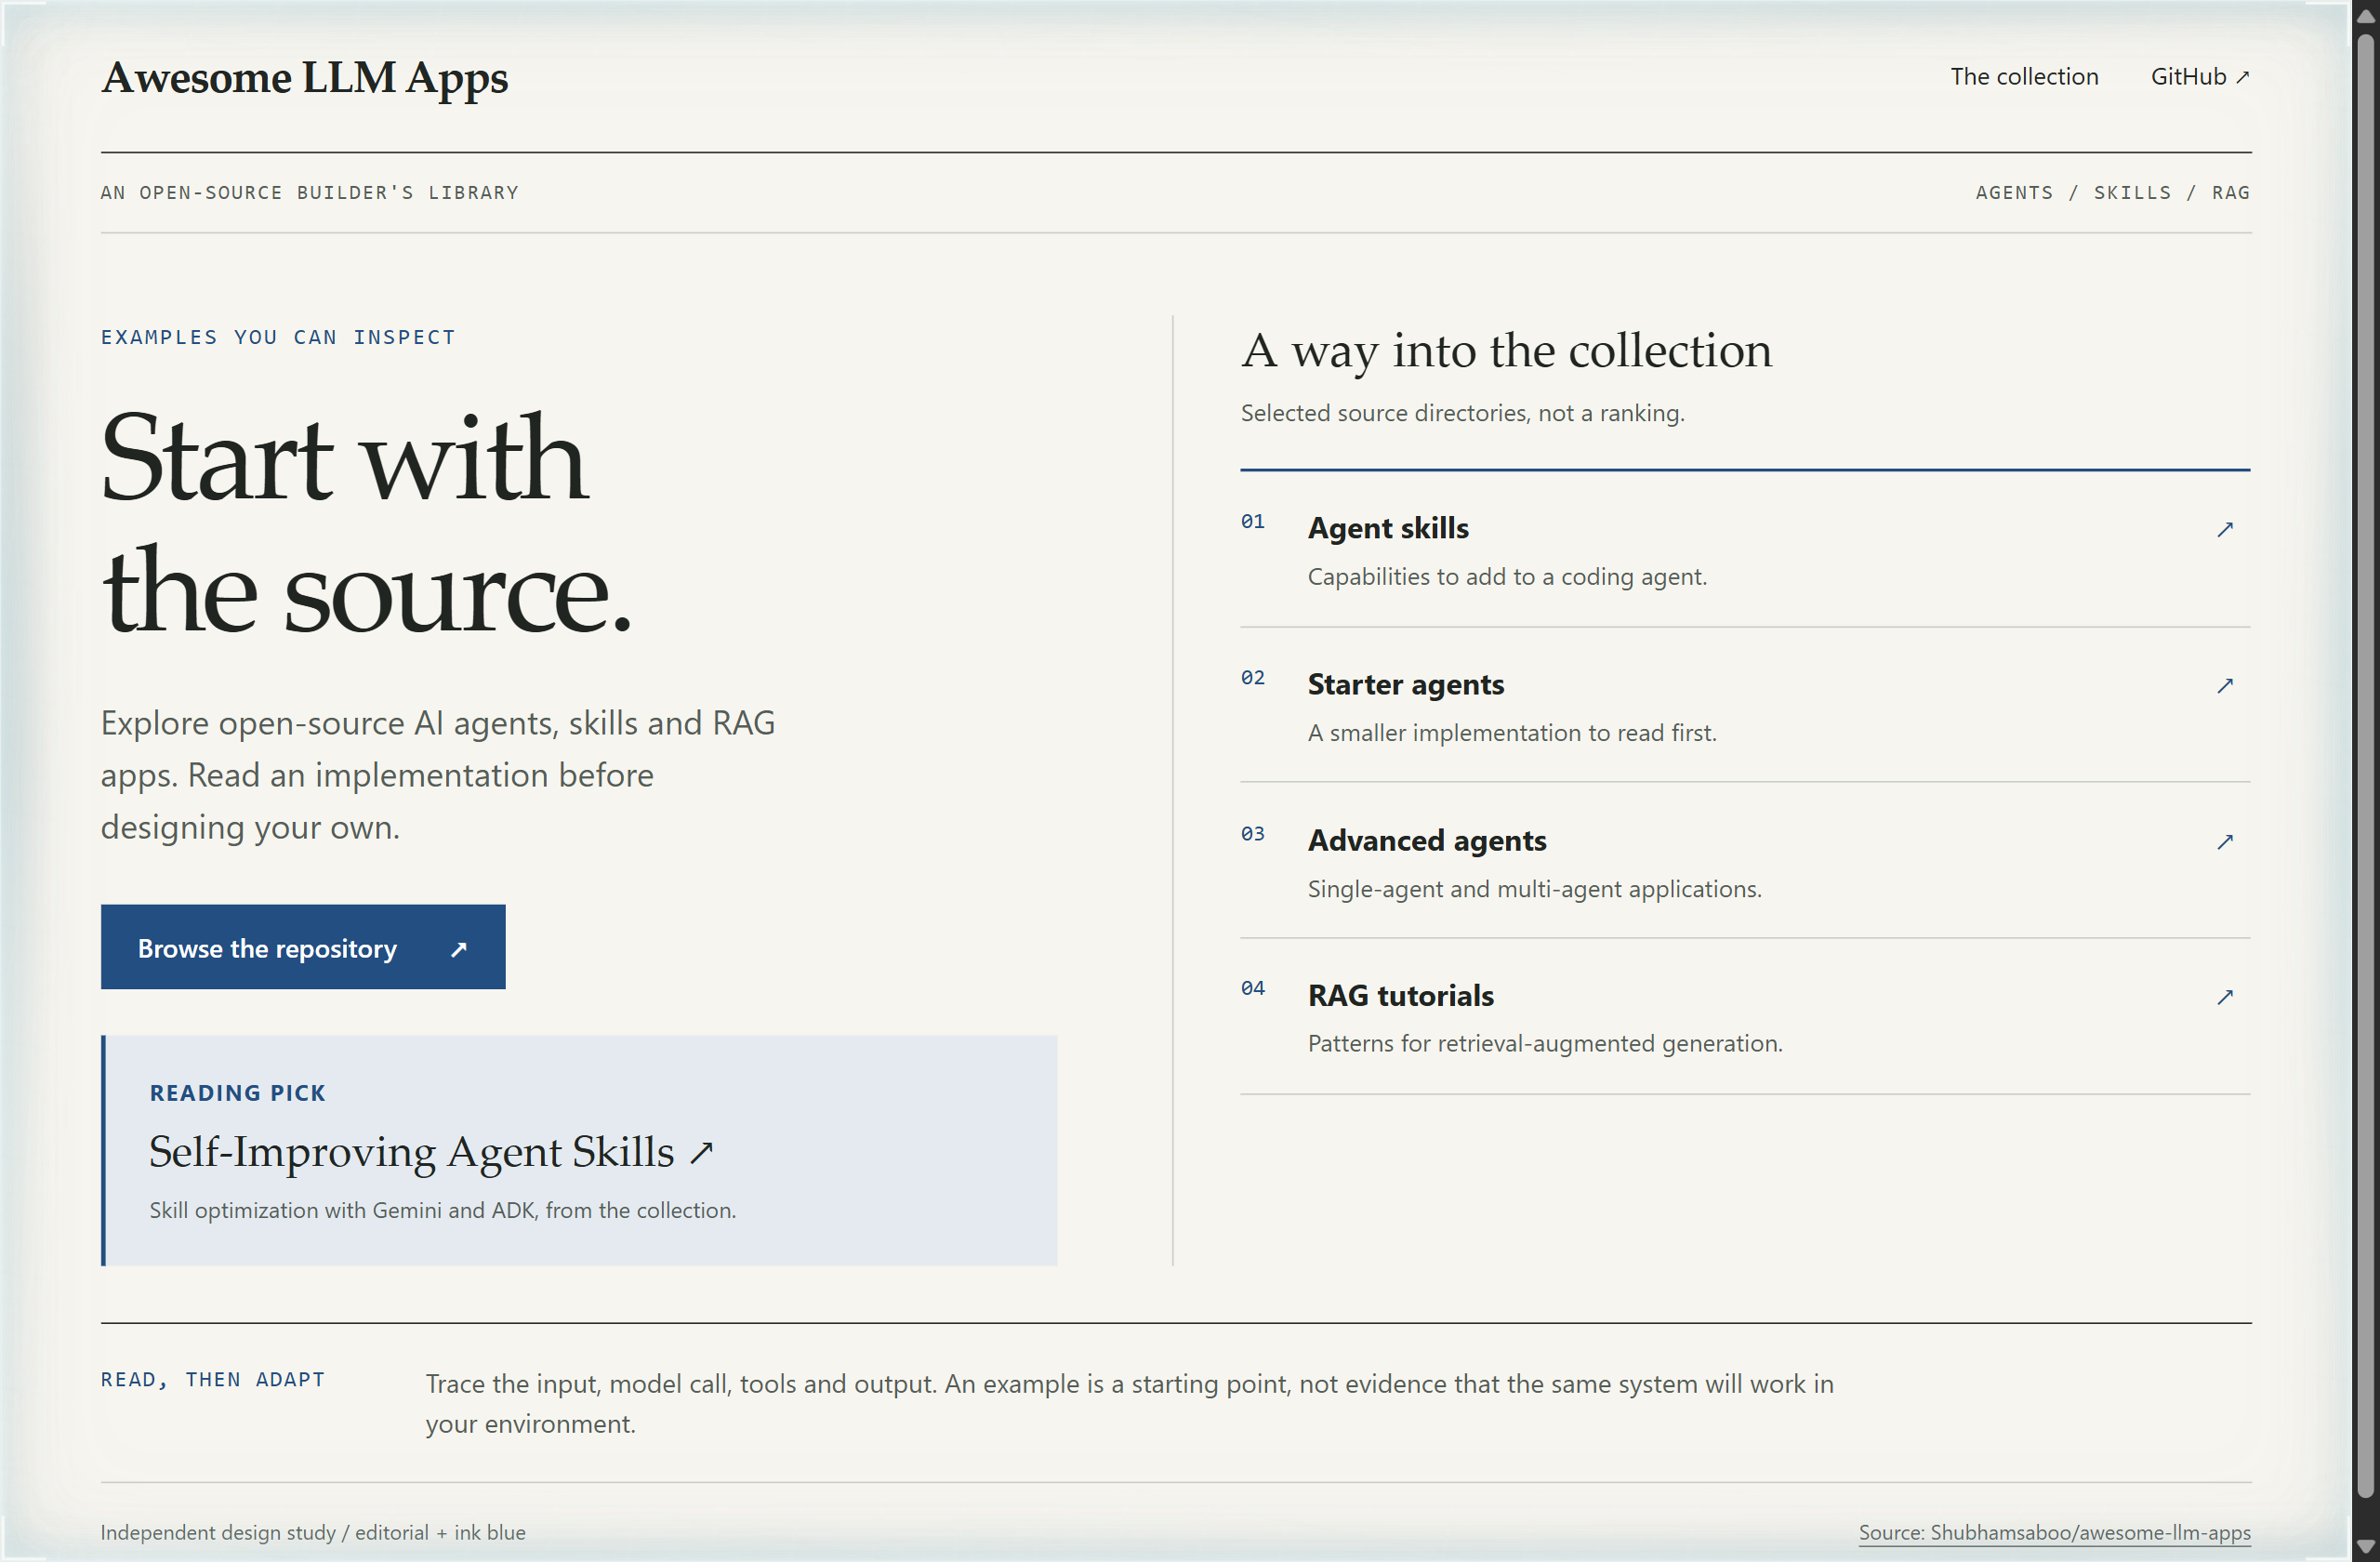
Task: Open the Agent skills directory entry
Action: 1745,550
